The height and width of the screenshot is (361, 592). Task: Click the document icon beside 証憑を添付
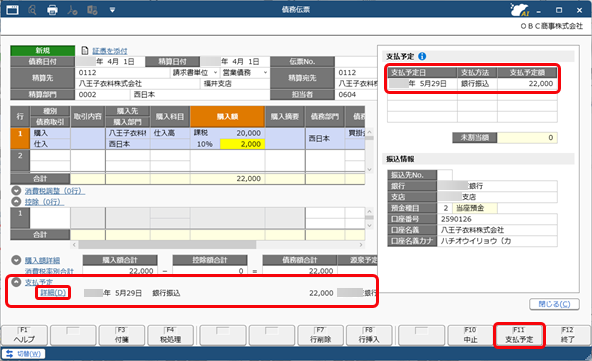point(85,51)
